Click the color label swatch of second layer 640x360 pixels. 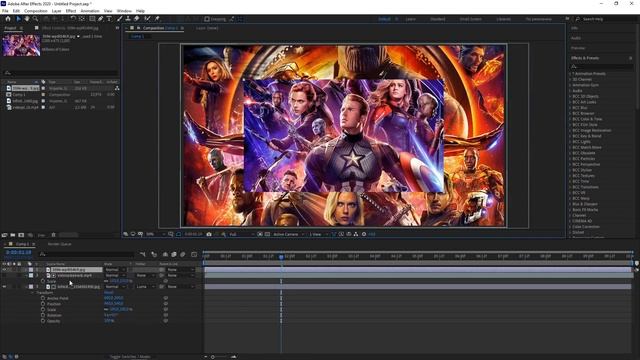(31, 276)
